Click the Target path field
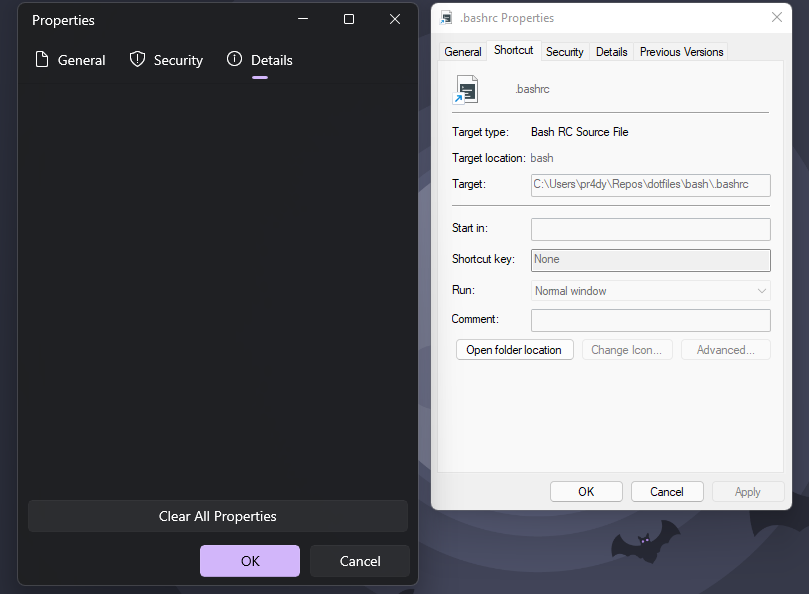This screenshot has height=594, width=809. pyautogui.click(x=651, y=185)
